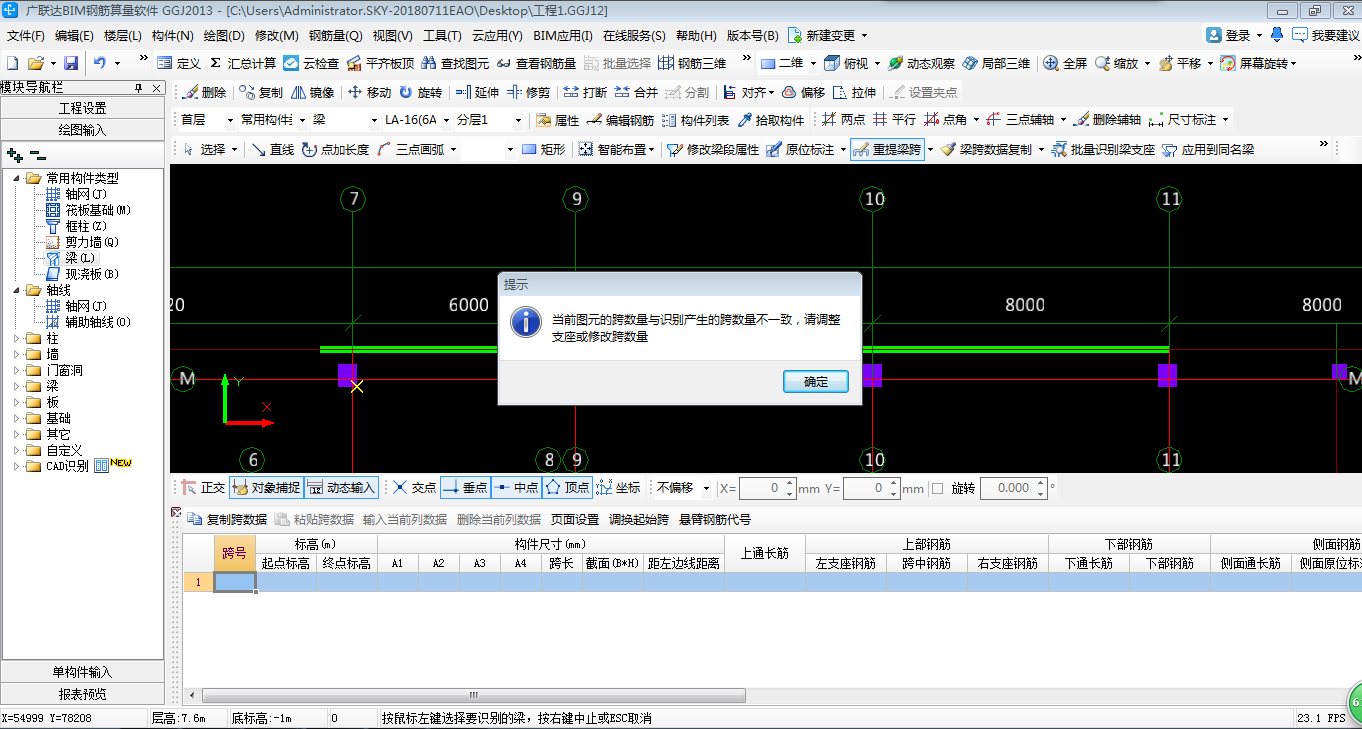Enable the 旋转 rotation checkbox
Image resolution: width=1362 pixels, height=729 pixels.
tap(937, 489)
